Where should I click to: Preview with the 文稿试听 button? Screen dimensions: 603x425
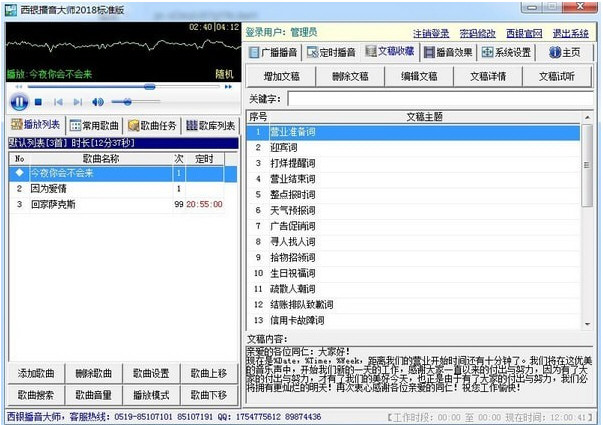pos(556,77)
